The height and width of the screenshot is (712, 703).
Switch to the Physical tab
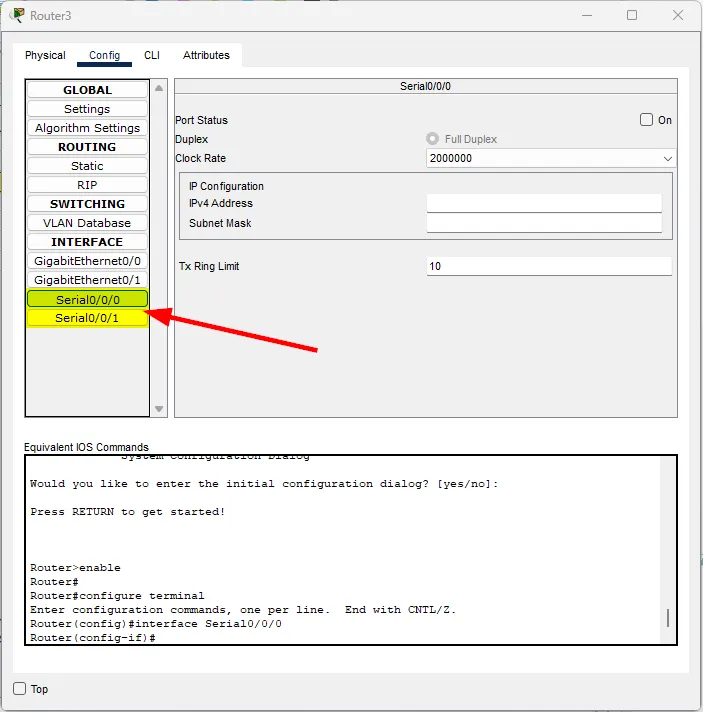pyautogui.click(x=45, y=55)
